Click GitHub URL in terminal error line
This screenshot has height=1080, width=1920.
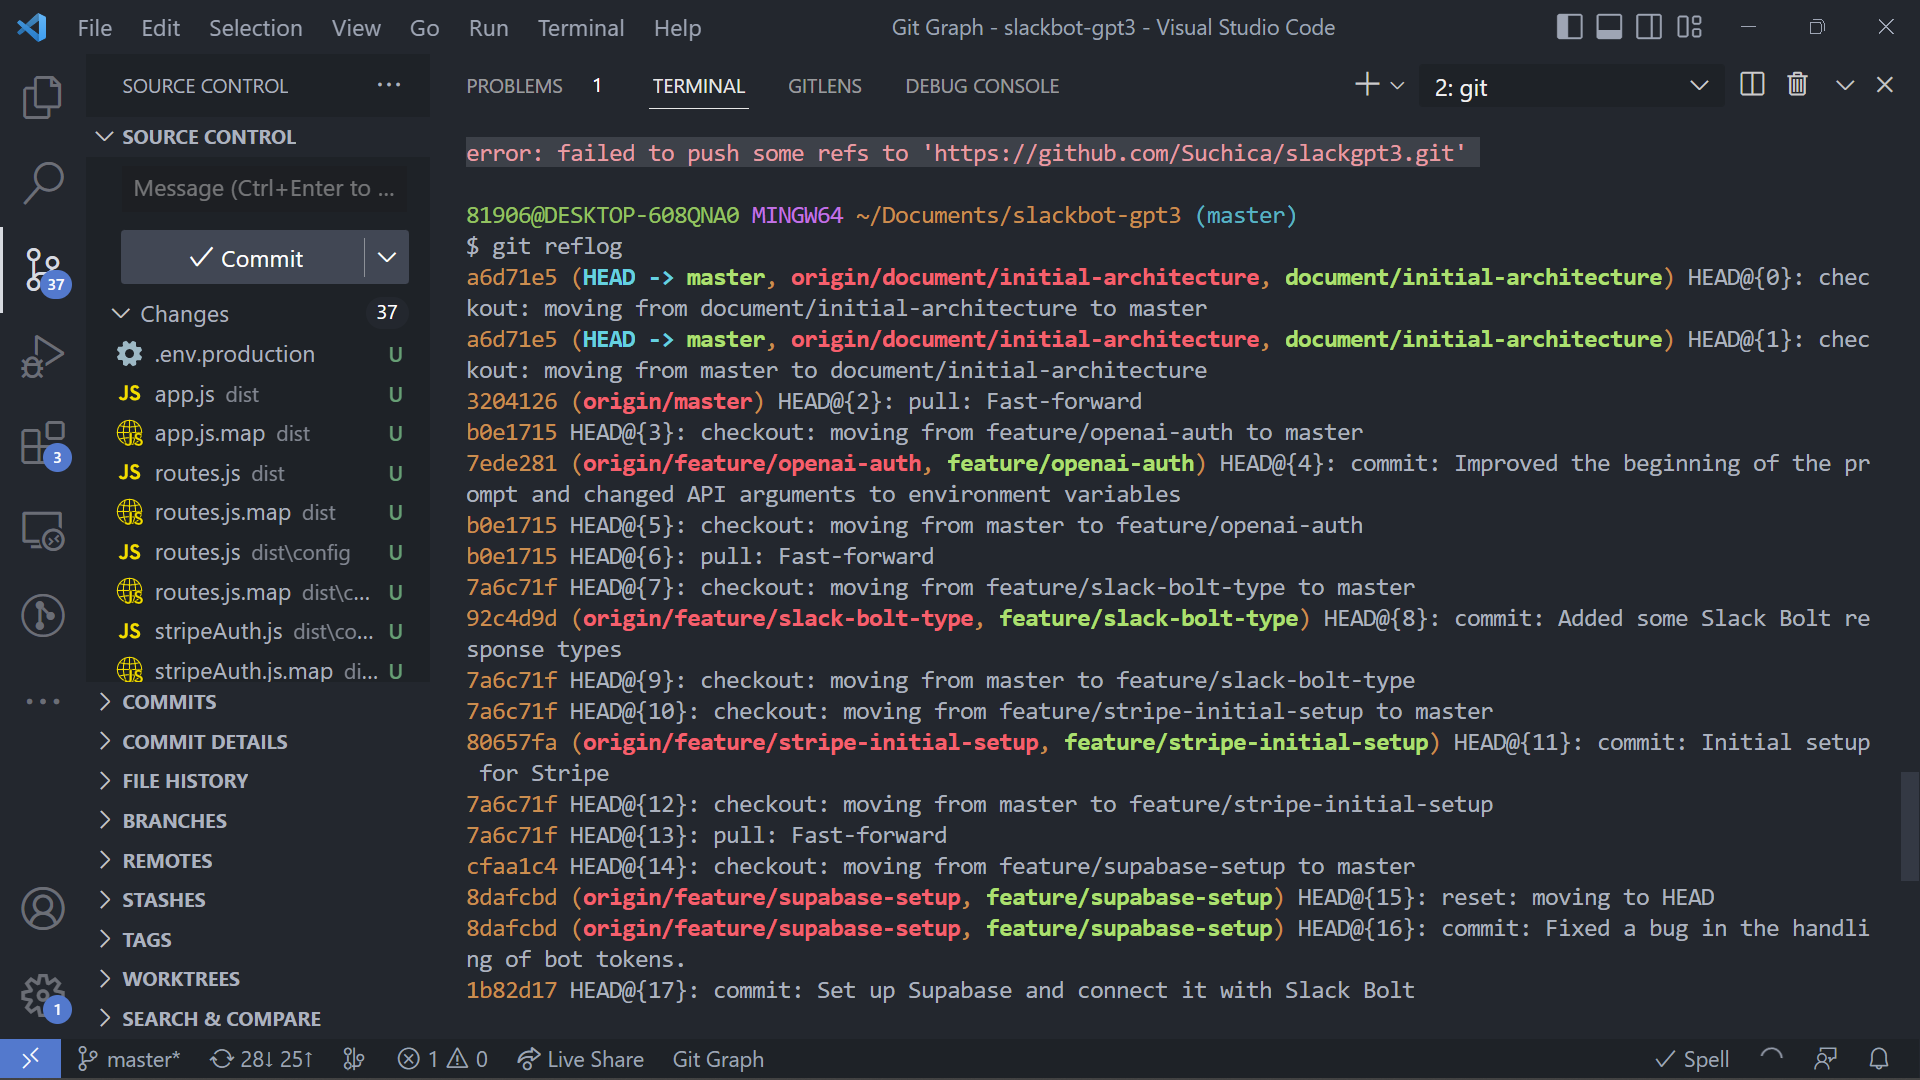(x=1194, y=153)
